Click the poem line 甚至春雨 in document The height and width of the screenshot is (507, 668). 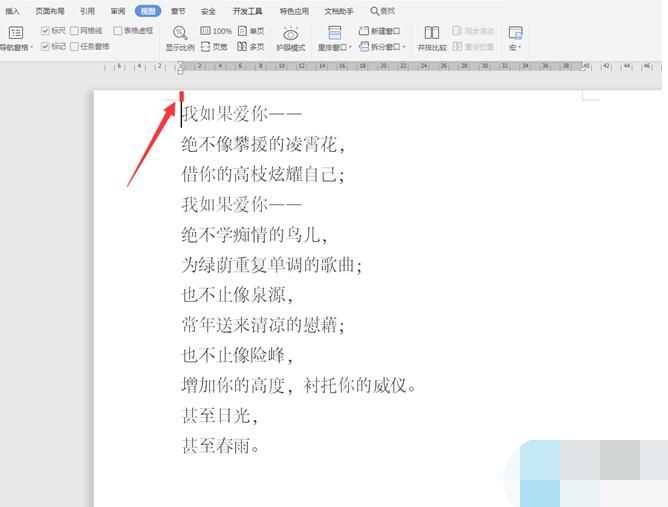coord(220,446)
